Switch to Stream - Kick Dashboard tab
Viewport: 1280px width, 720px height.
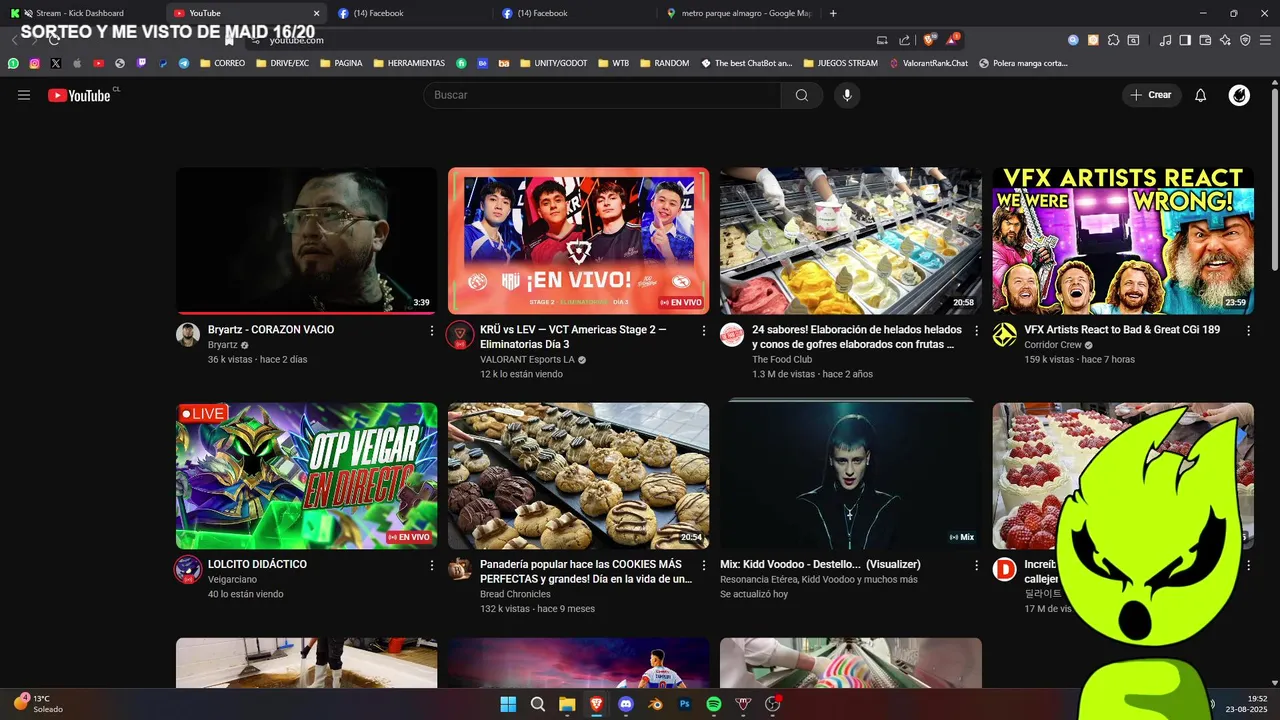[x=80, y=13]
